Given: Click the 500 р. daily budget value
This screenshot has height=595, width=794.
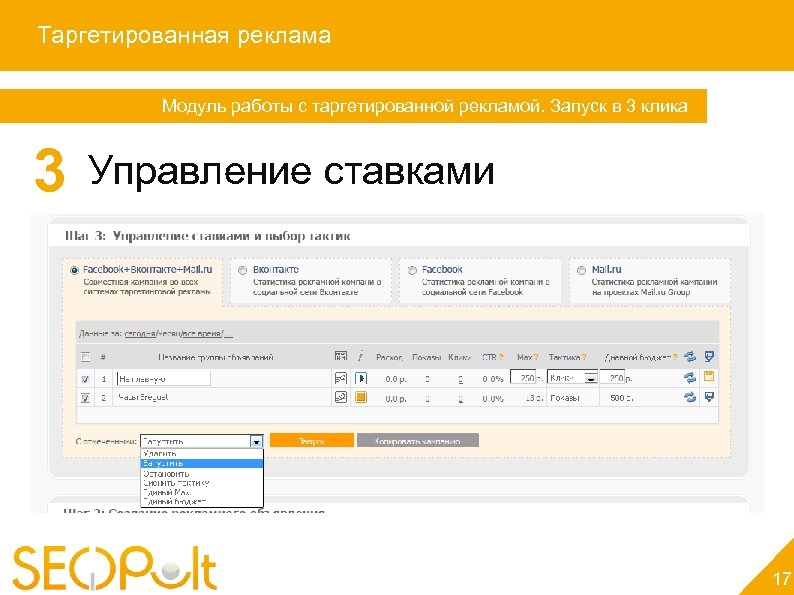Looking at the screenshot, I should pos(621,398).
